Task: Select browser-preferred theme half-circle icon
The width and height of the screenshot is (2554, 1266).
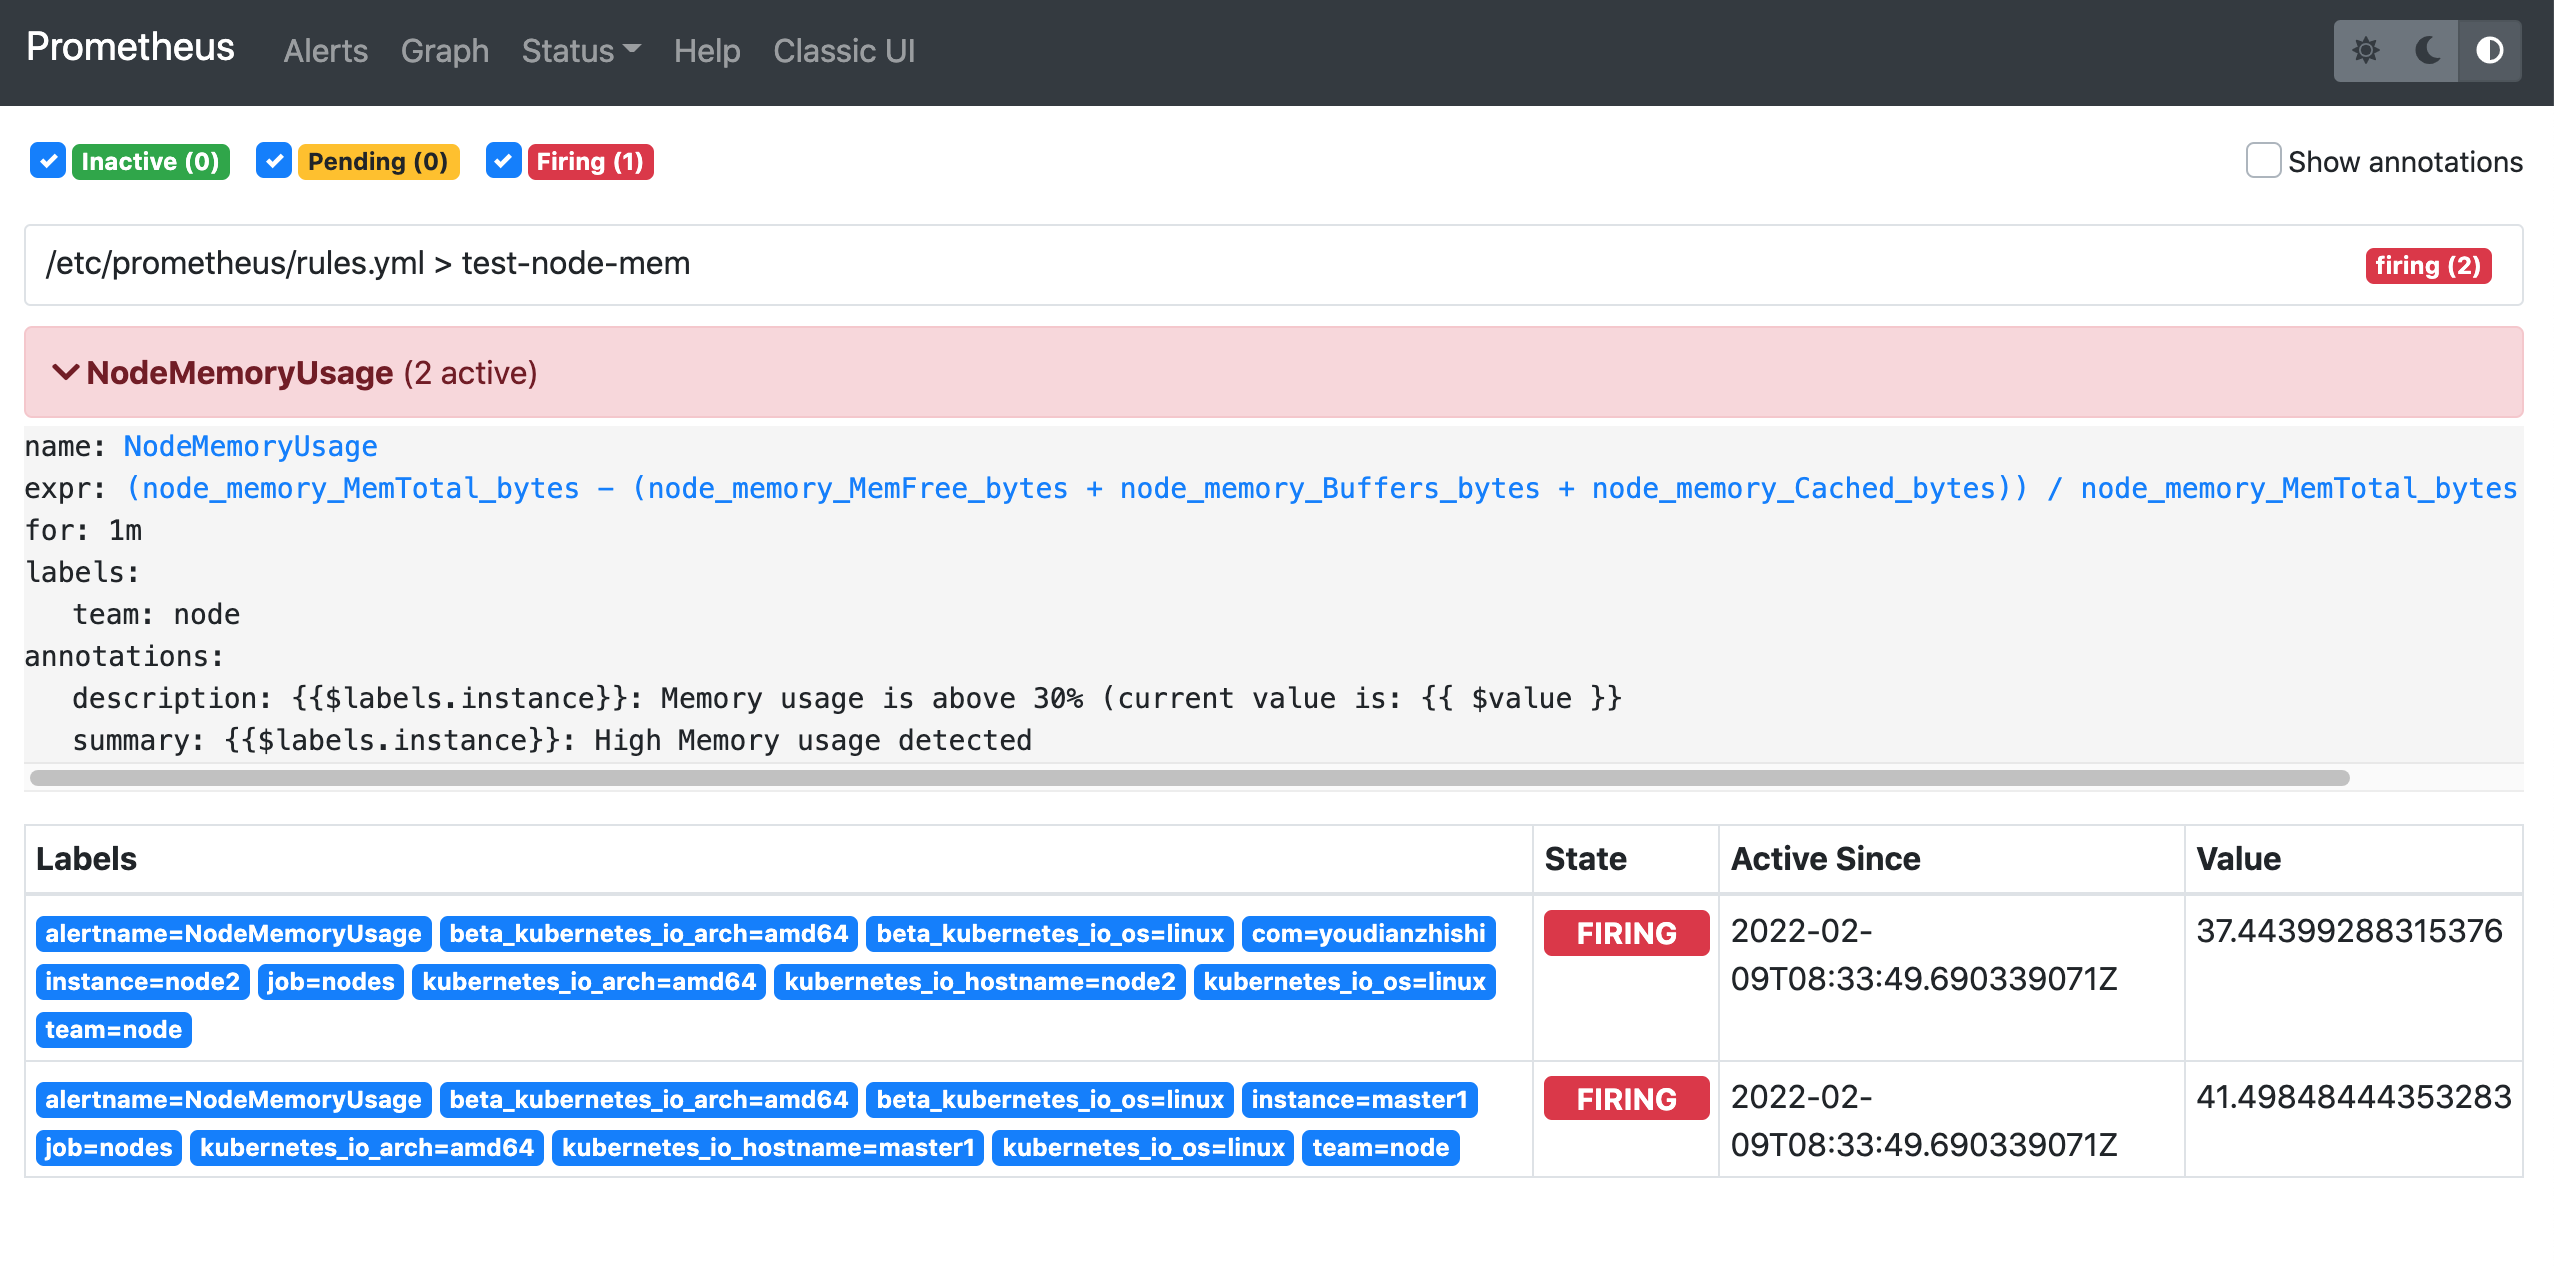Action: pyautogui.click(x=2489, y=51)
